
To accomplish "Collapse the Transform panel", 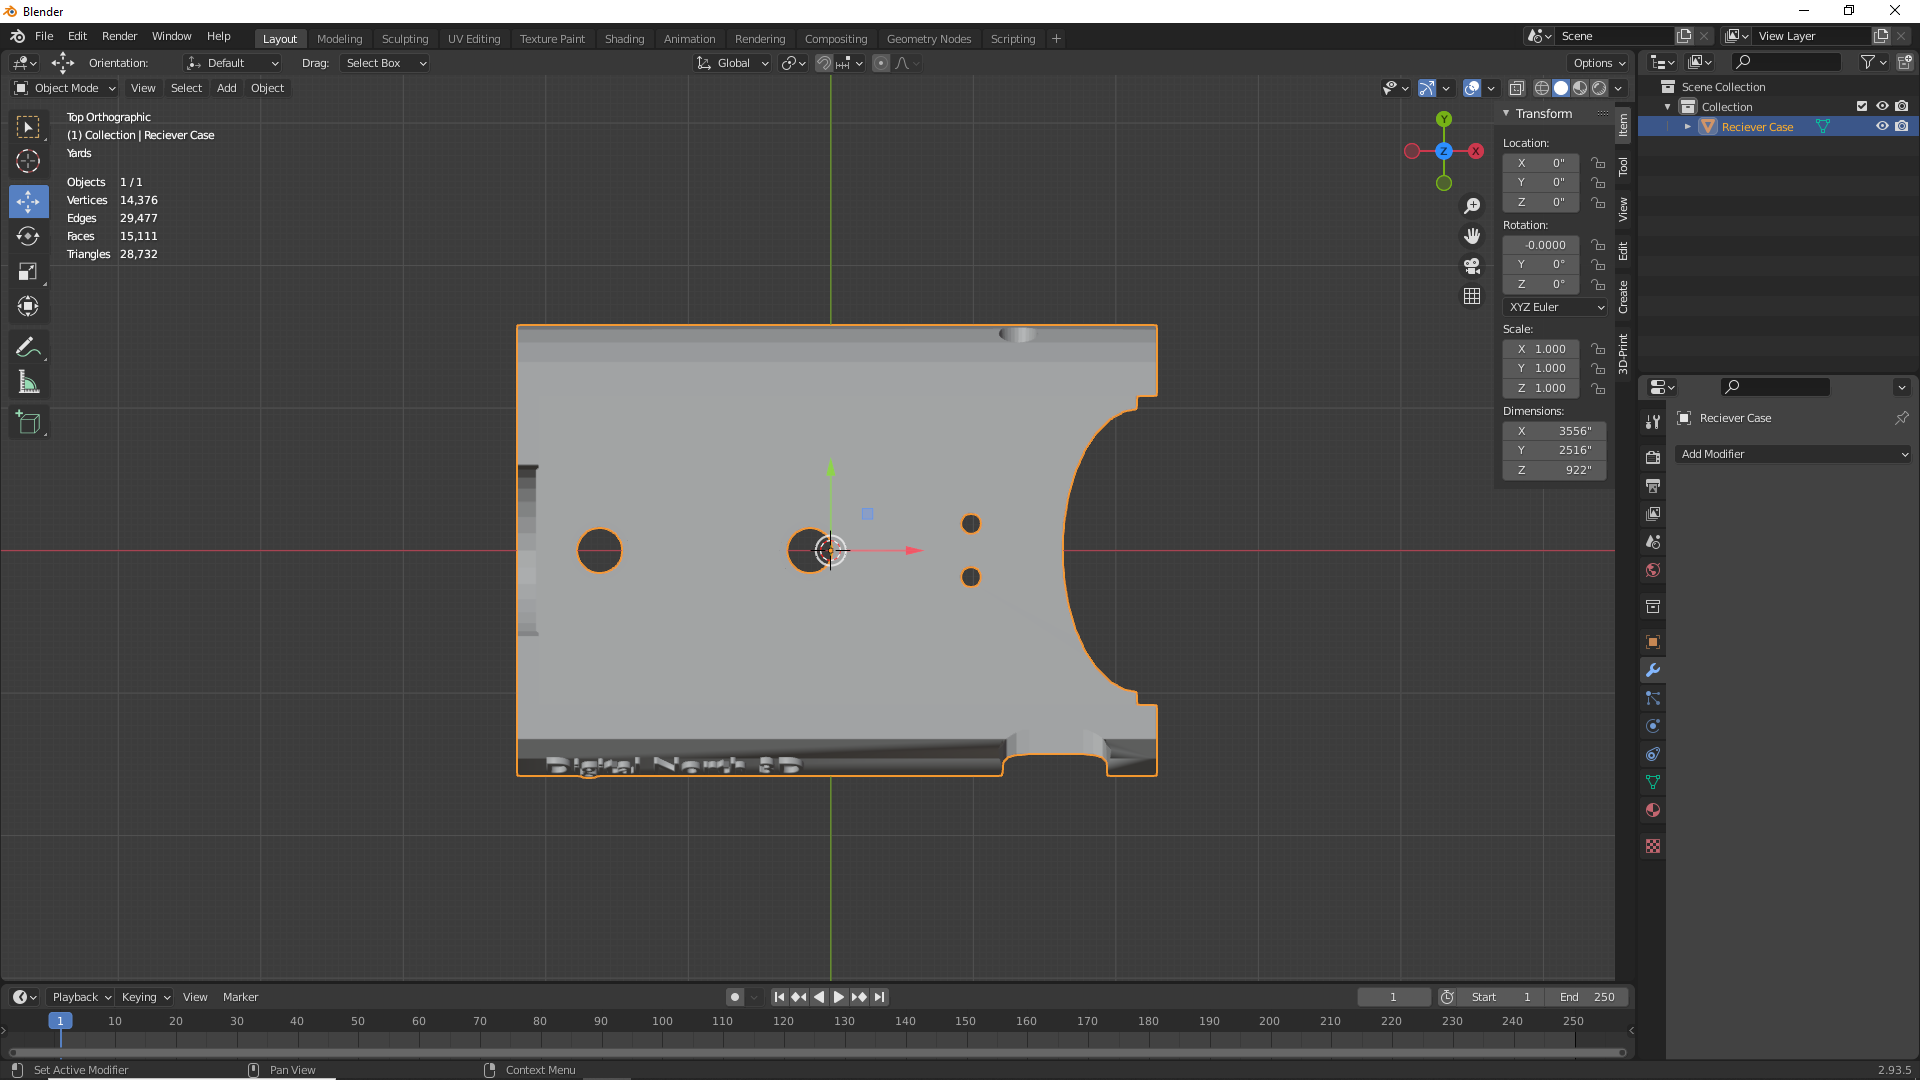I will [1506, 114].
